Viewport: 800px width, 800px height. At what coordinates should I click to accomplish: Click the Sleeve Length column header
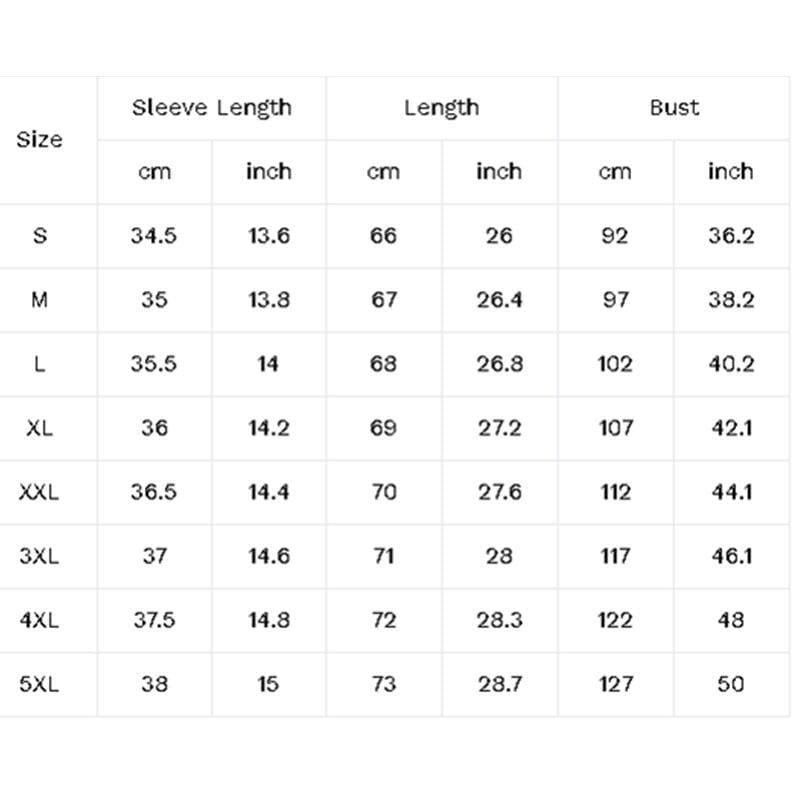click(212, 108)
